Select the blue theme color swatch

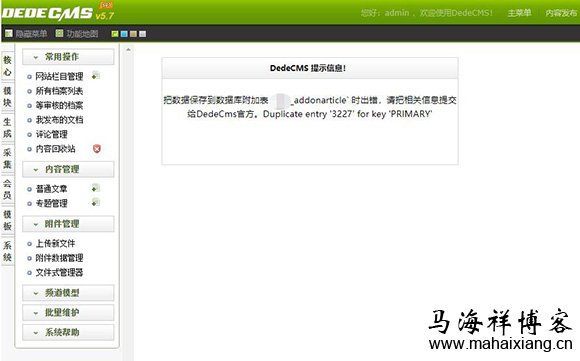coord(124,34)
